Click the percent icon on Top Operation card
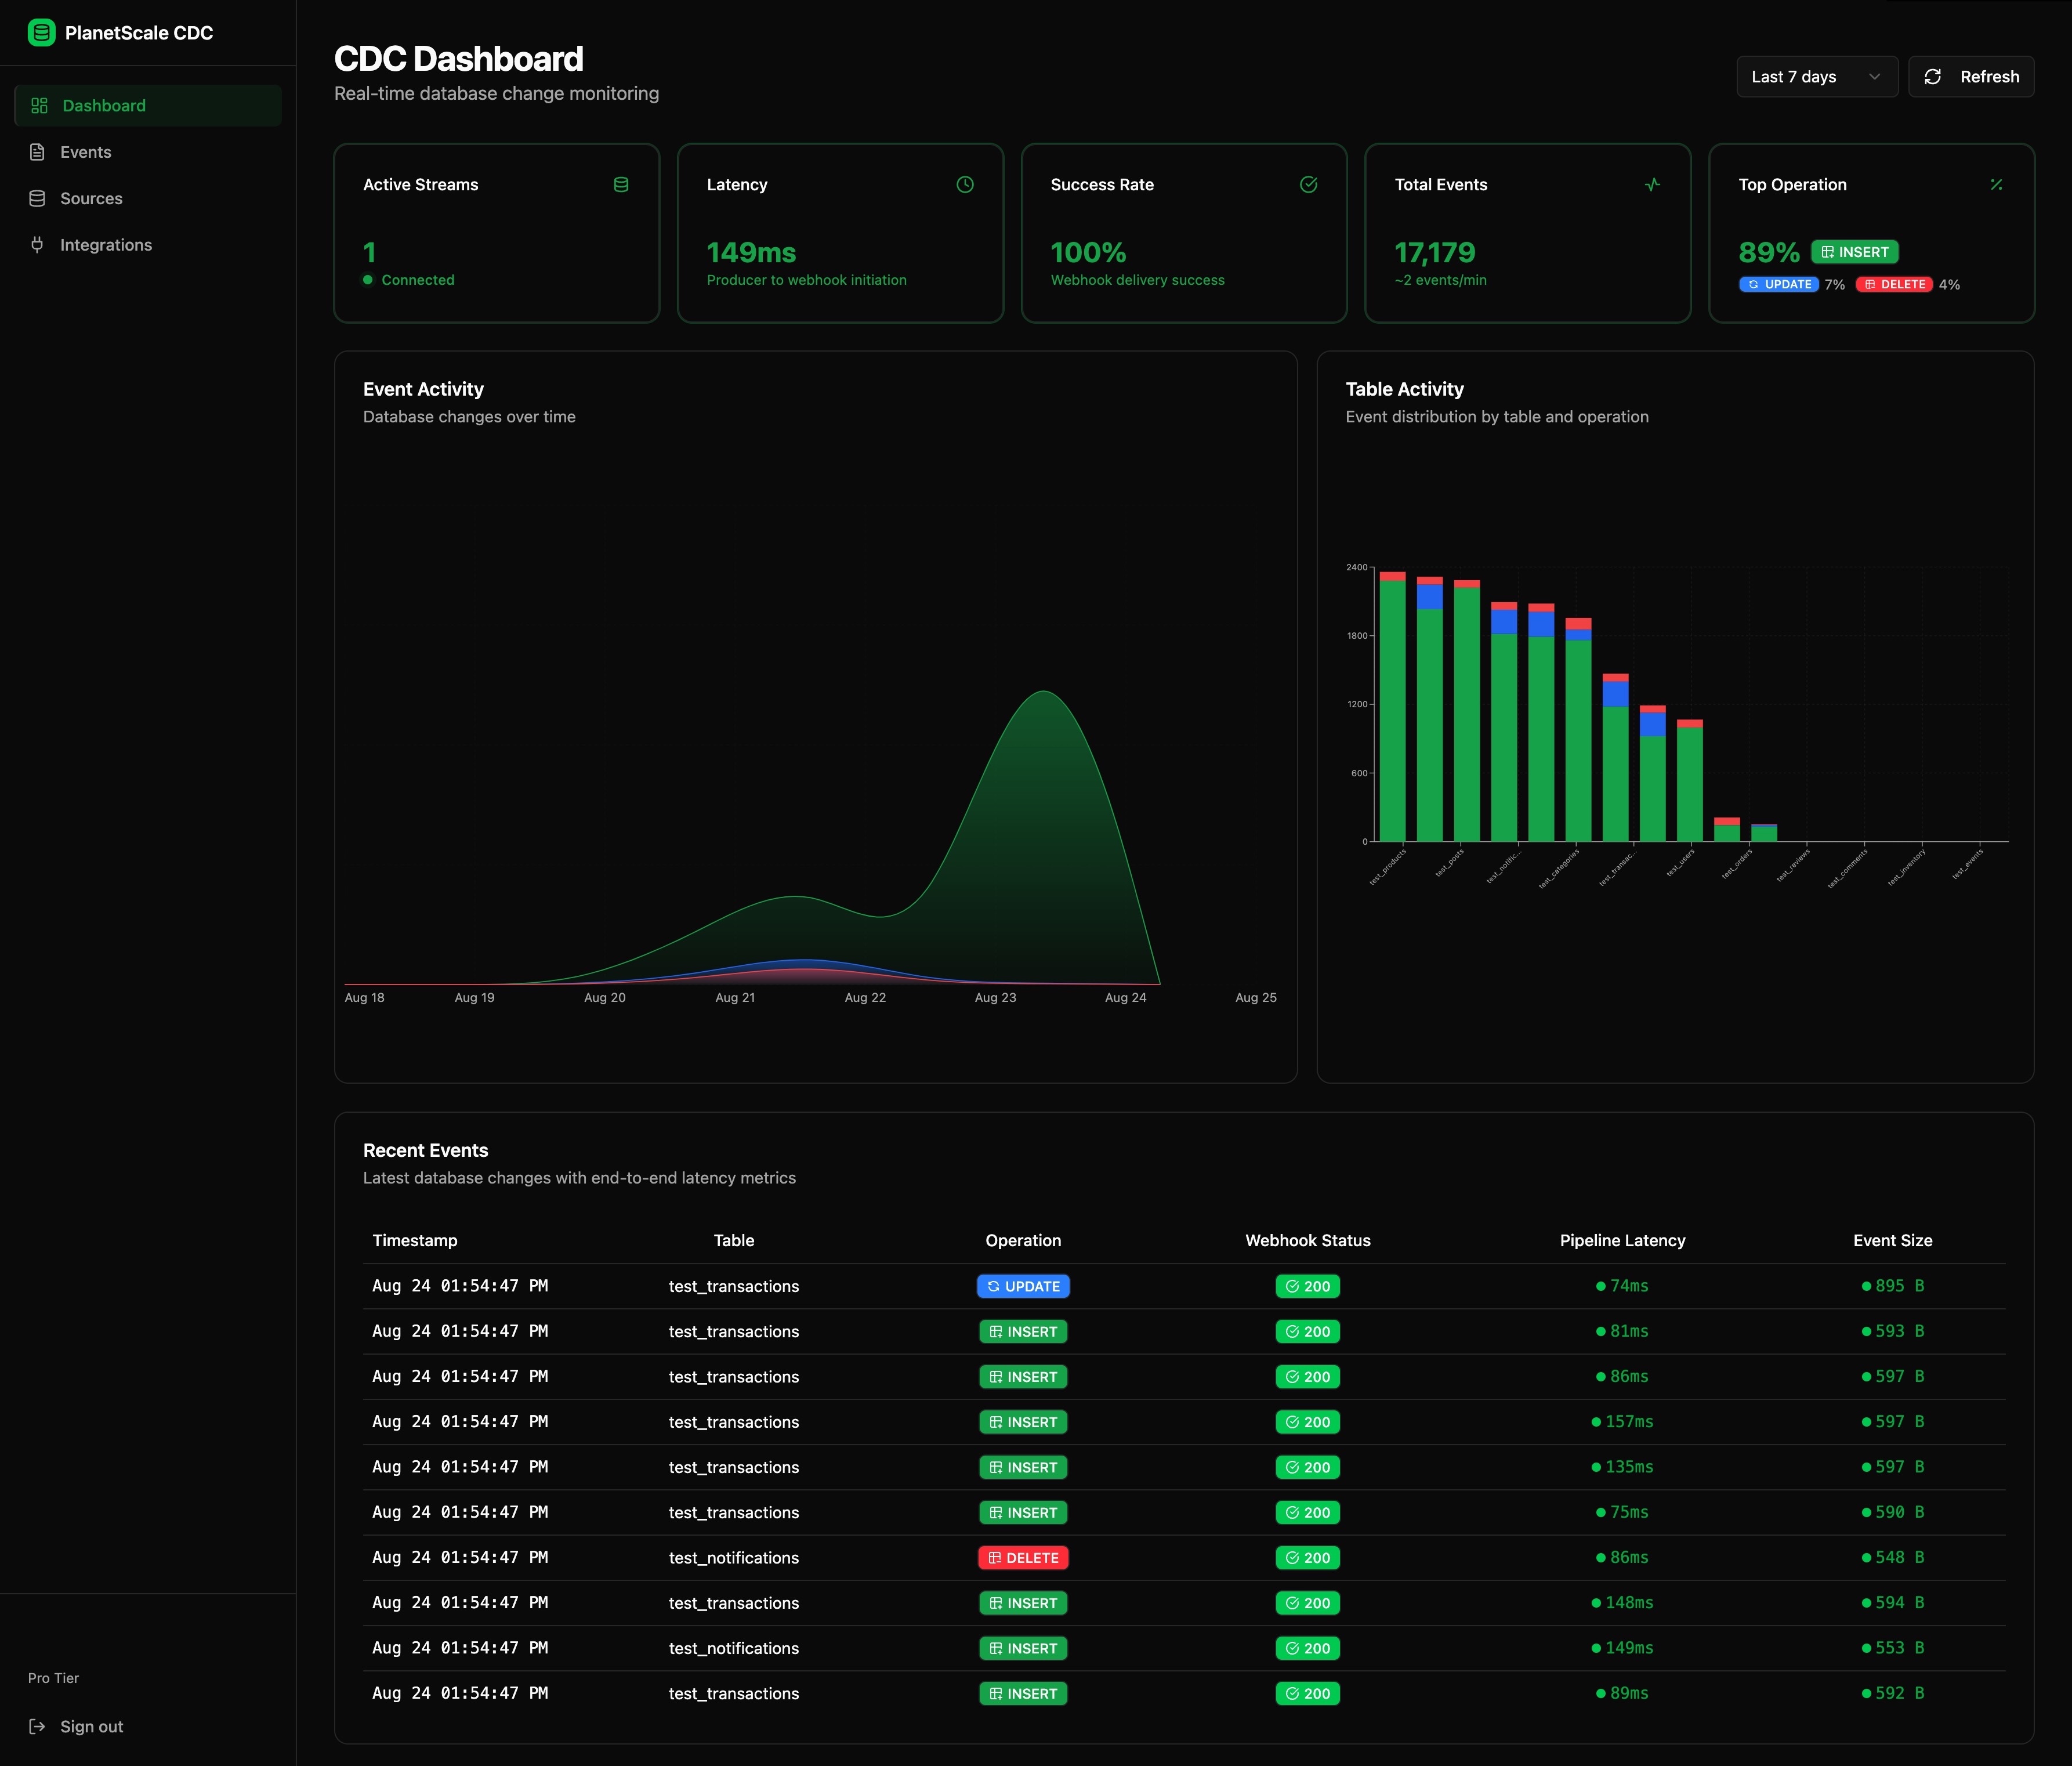 click(x=1996, y=184)
